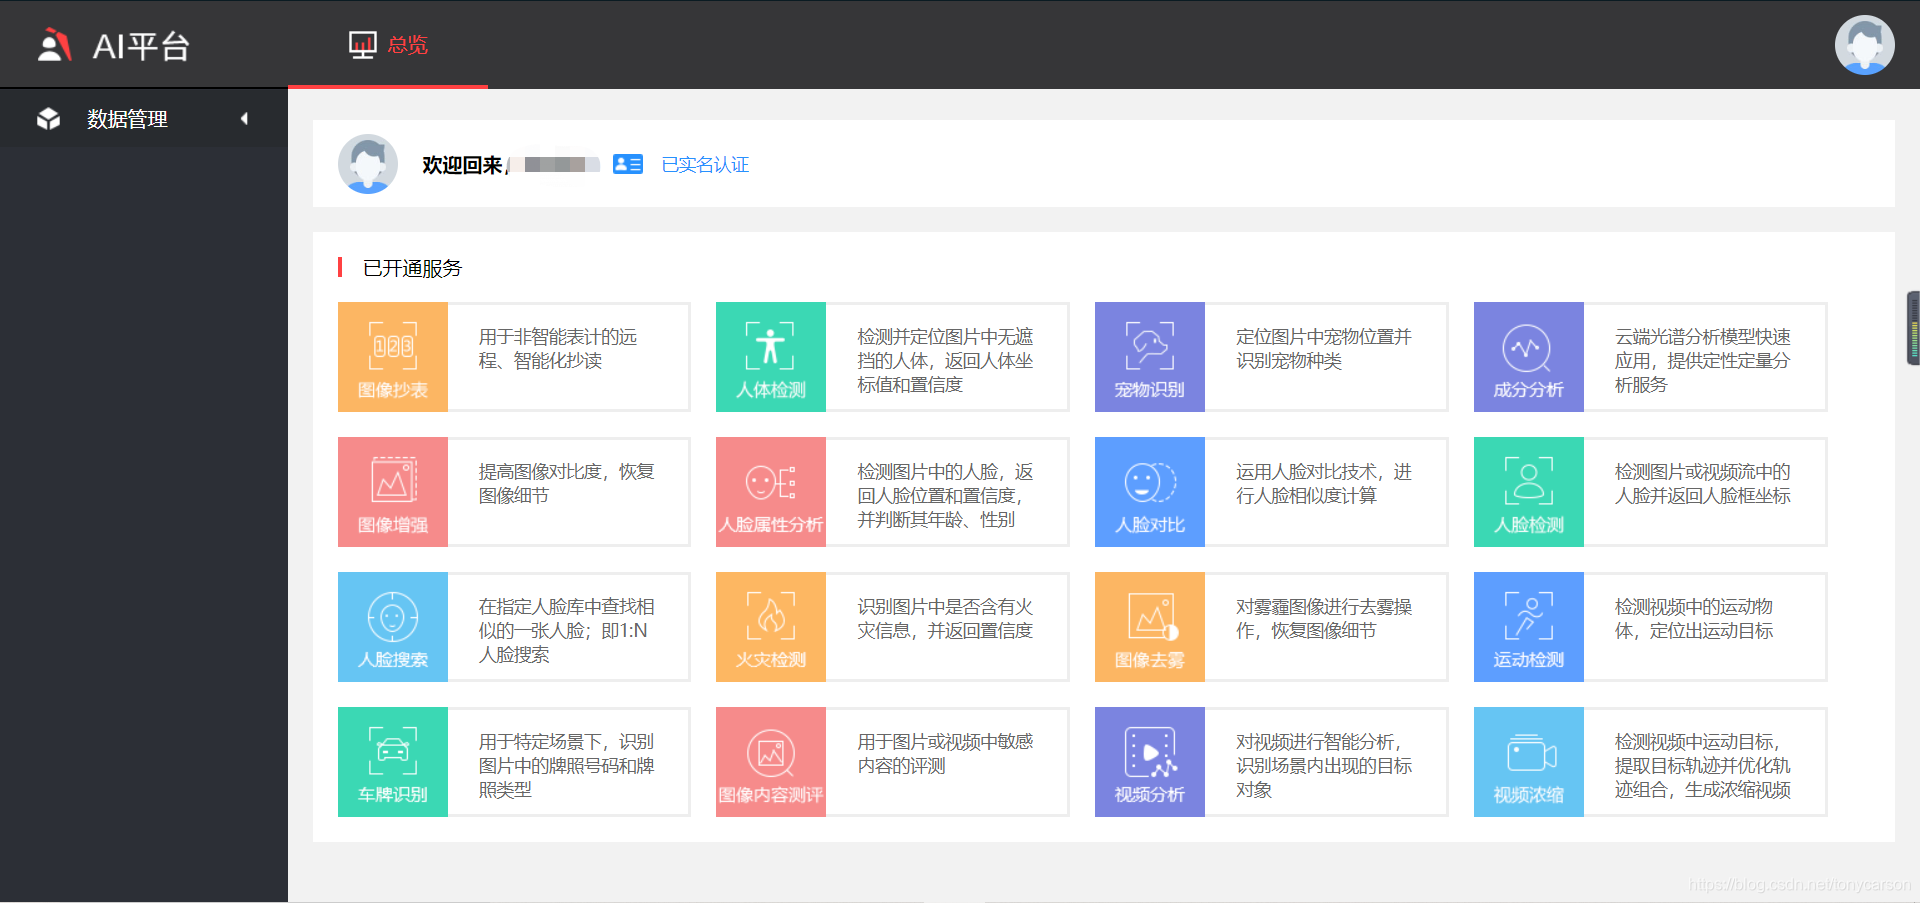Open the 图像抄表 (image meter reading) service icon
Screen dimensions: 1920x903
coord(392,357)
